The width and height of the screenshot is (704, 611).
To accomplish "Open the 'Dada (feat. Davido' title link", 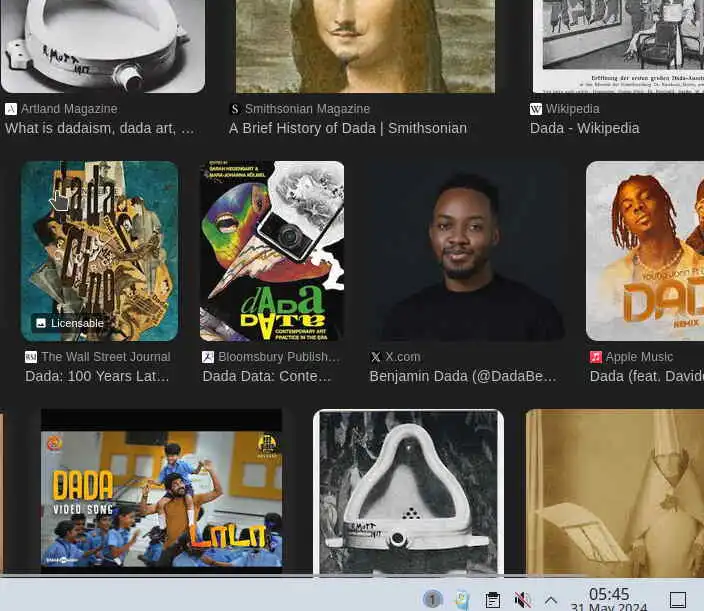I will point(647,376).
